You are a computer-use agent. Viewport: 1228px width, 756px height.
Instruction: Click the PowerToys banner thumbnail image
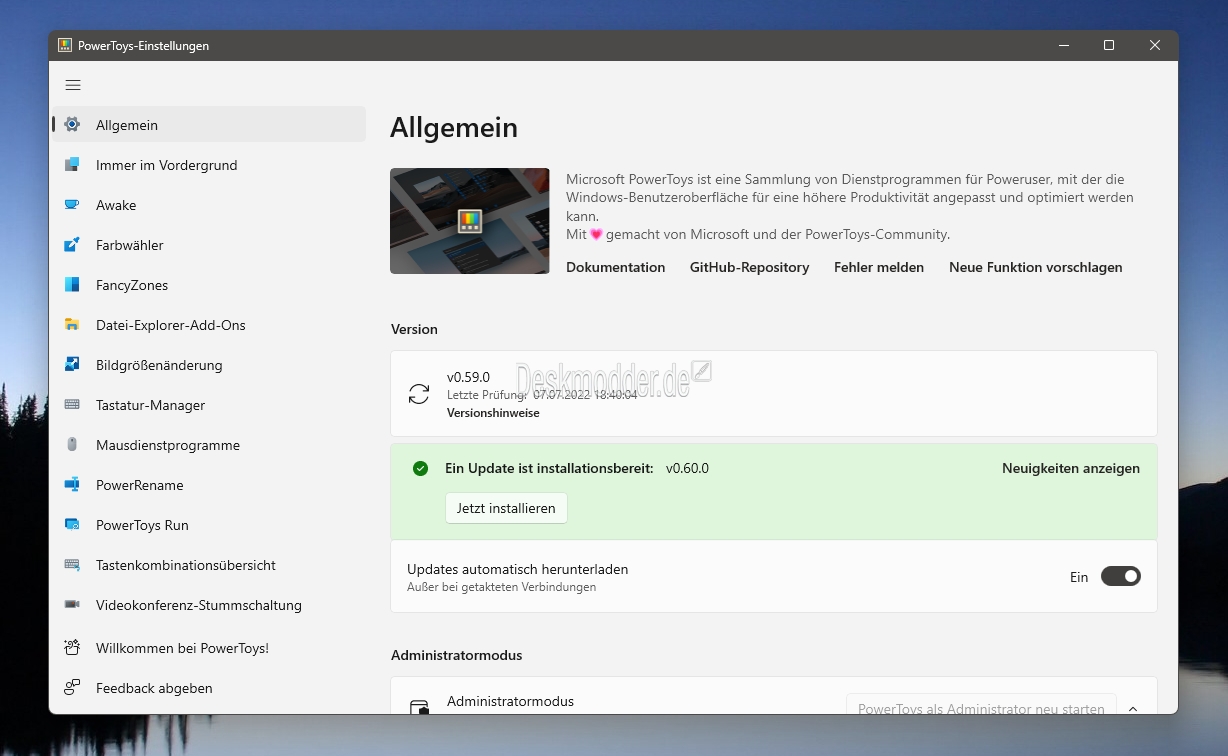coord(470,221)
